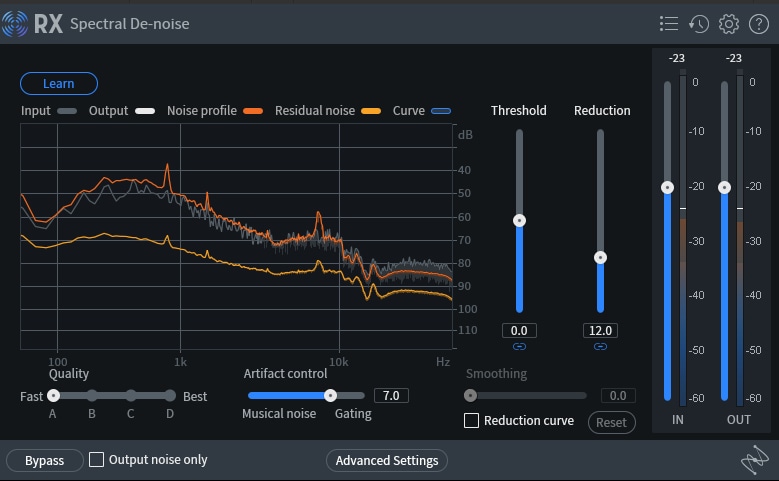779x481 pixels.
Task: Click the Artifact control slider handle
Action: 330,396
